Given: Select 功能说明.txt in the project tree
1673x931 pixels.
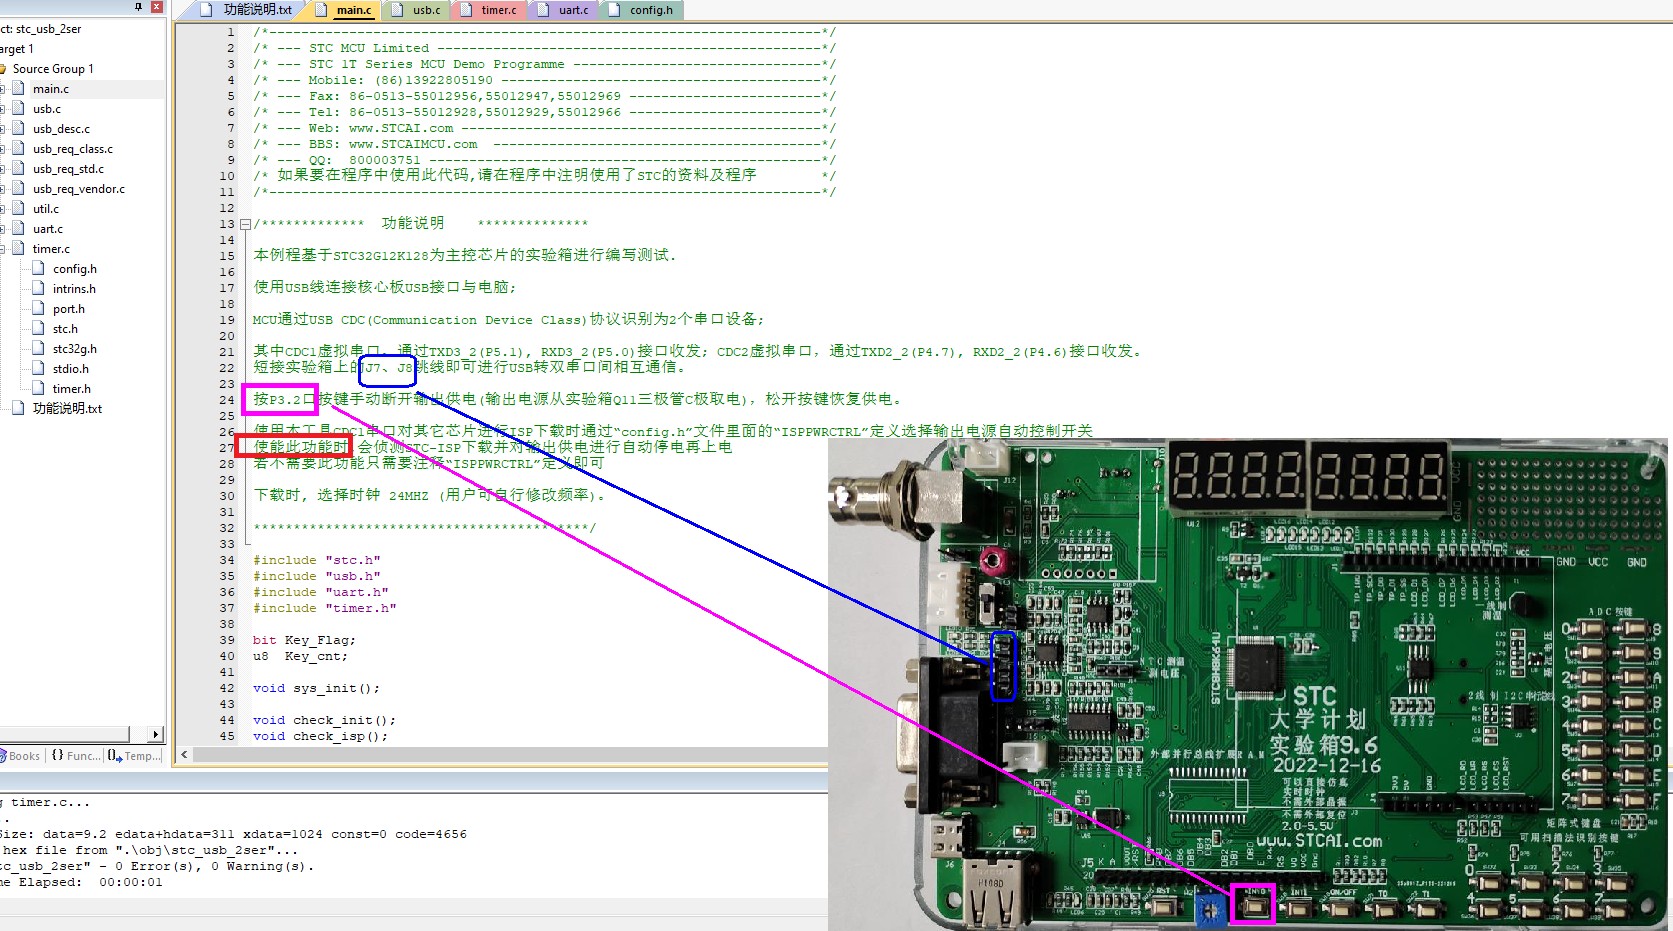Looking at the screenshot, I should (x=67, y=409).
